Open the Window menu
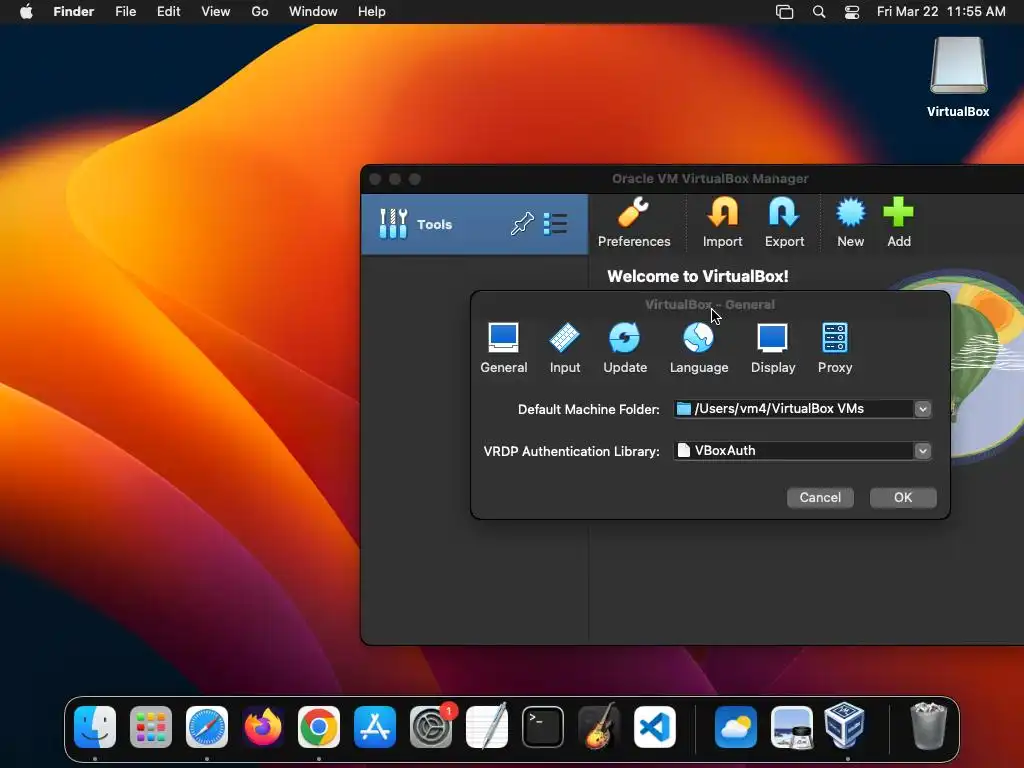 pos(313,12)
